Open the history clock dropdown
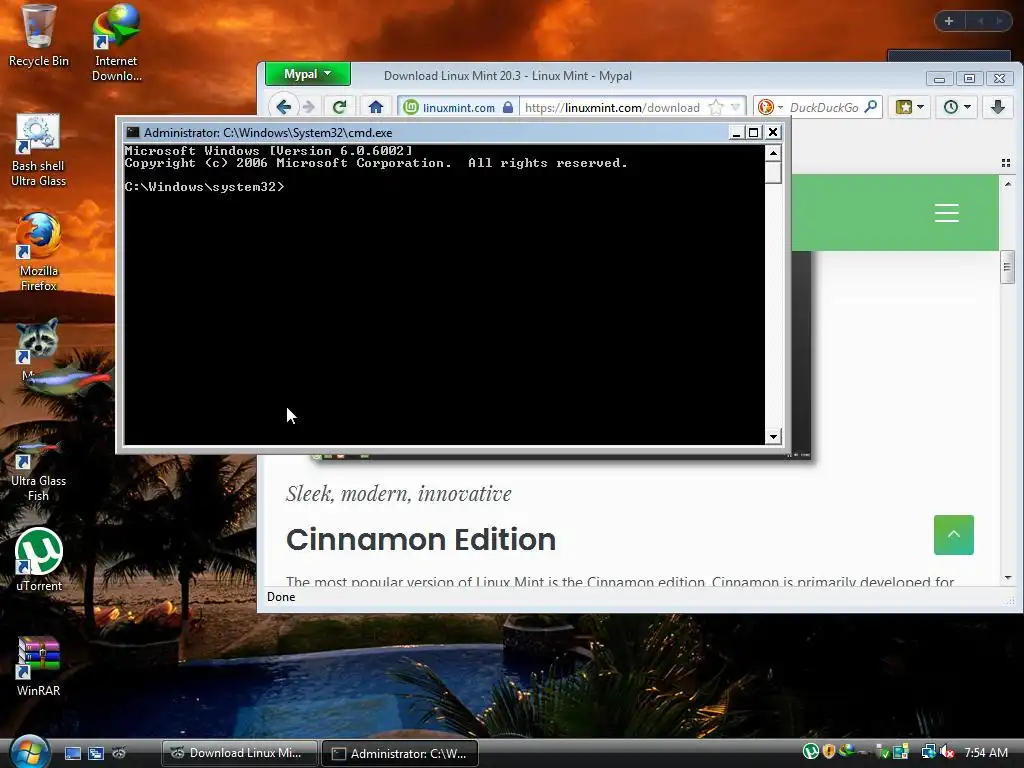 coord(957,107)
